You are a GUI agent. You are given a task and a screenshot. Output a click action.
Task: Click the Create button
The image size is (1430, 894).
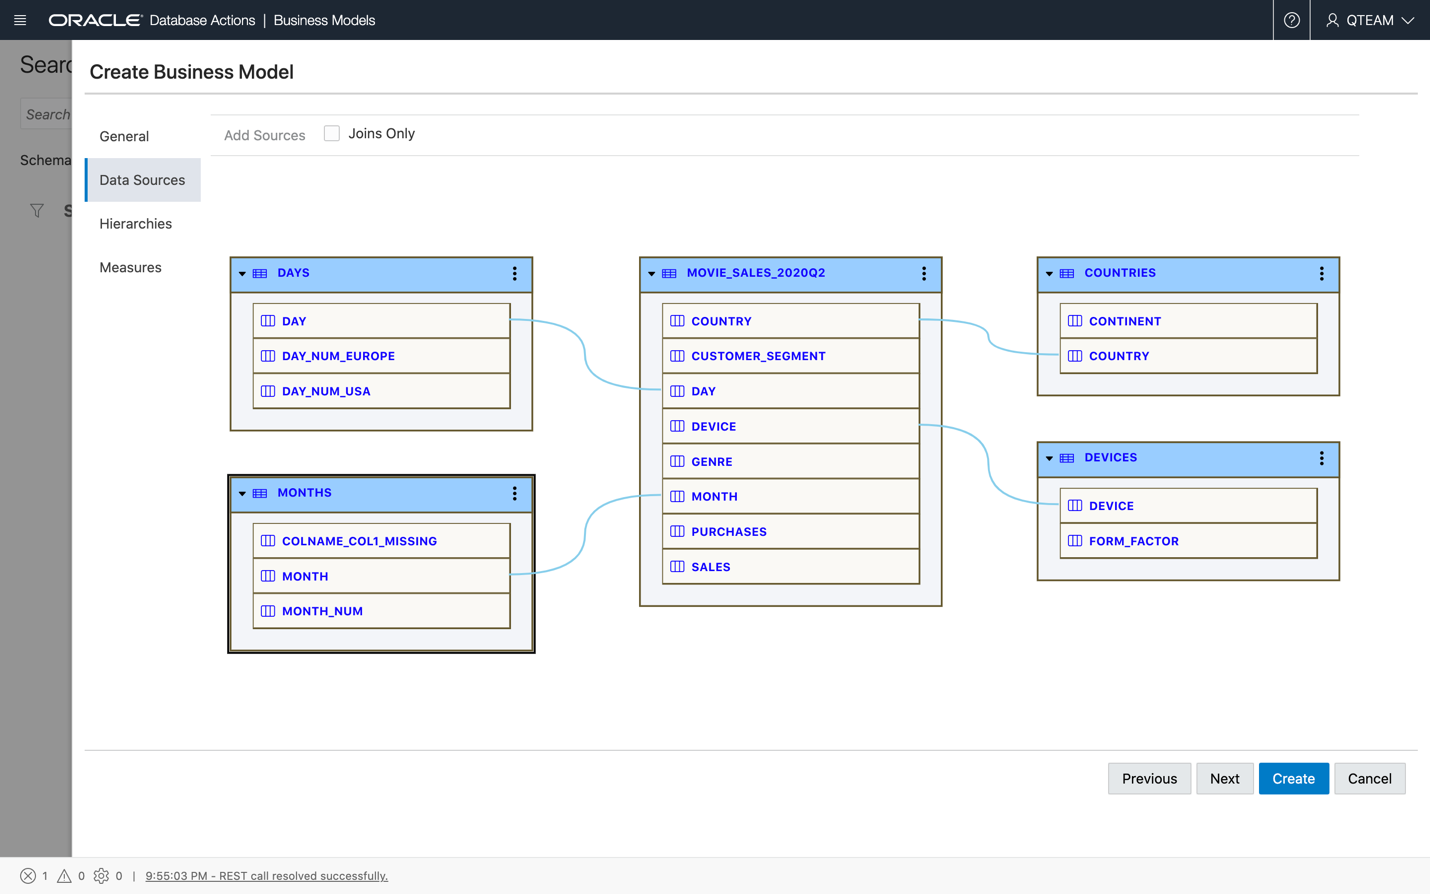(1293, 779)
